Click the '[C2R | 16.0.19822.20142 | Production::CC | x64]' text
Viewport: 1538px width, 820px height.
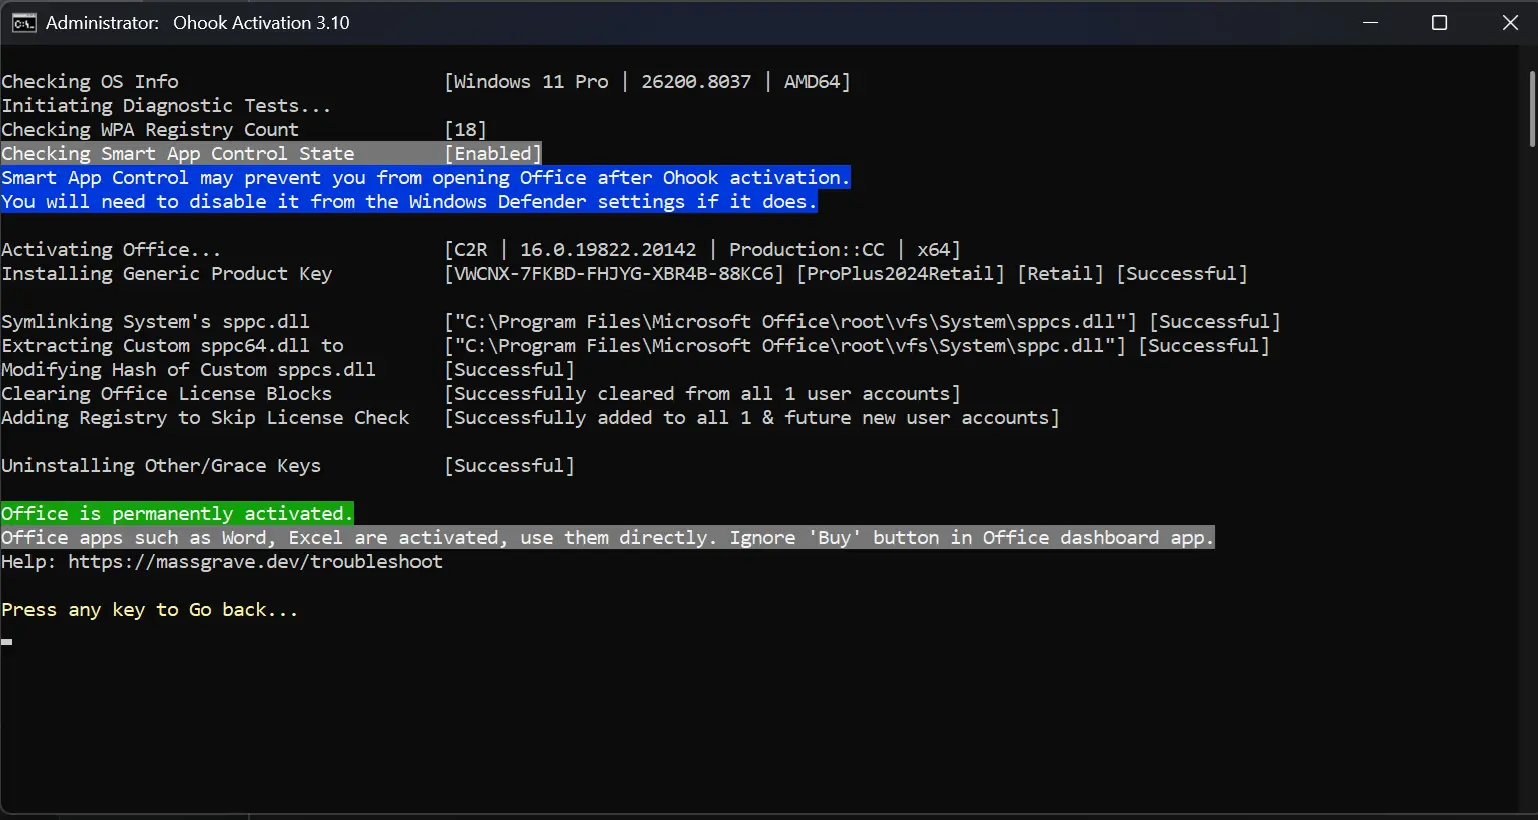pos(703,250)
